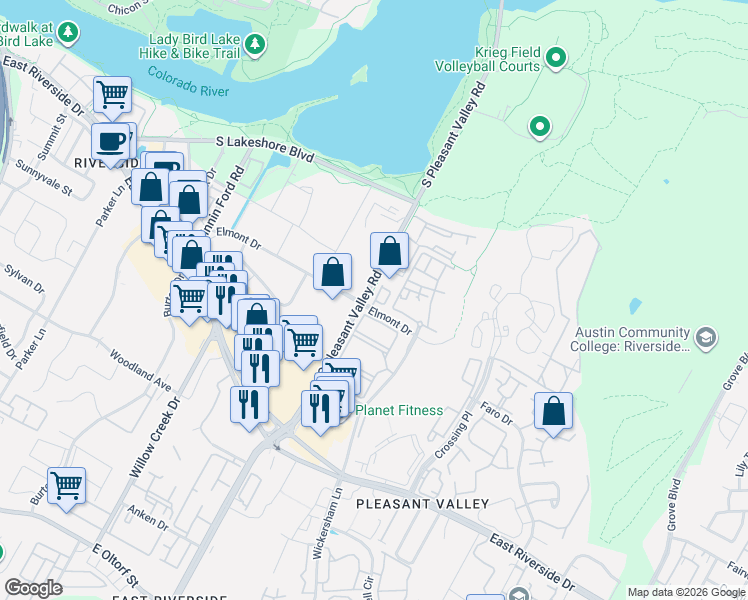Viewport: 748px width, 600px height.
Task: Click the Boardwalk at Lady Bird Lake pin
Action: click(x=68, y=33)
